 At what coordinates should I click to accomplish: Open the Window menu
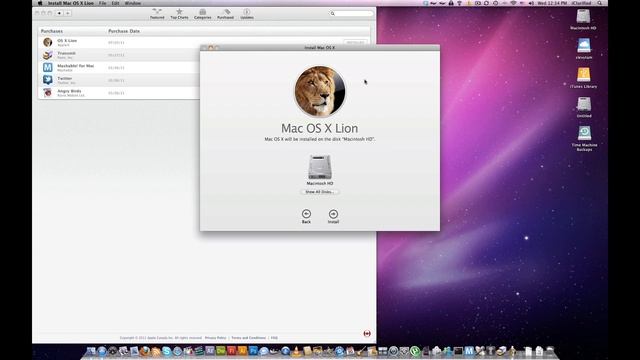[133, 3]
